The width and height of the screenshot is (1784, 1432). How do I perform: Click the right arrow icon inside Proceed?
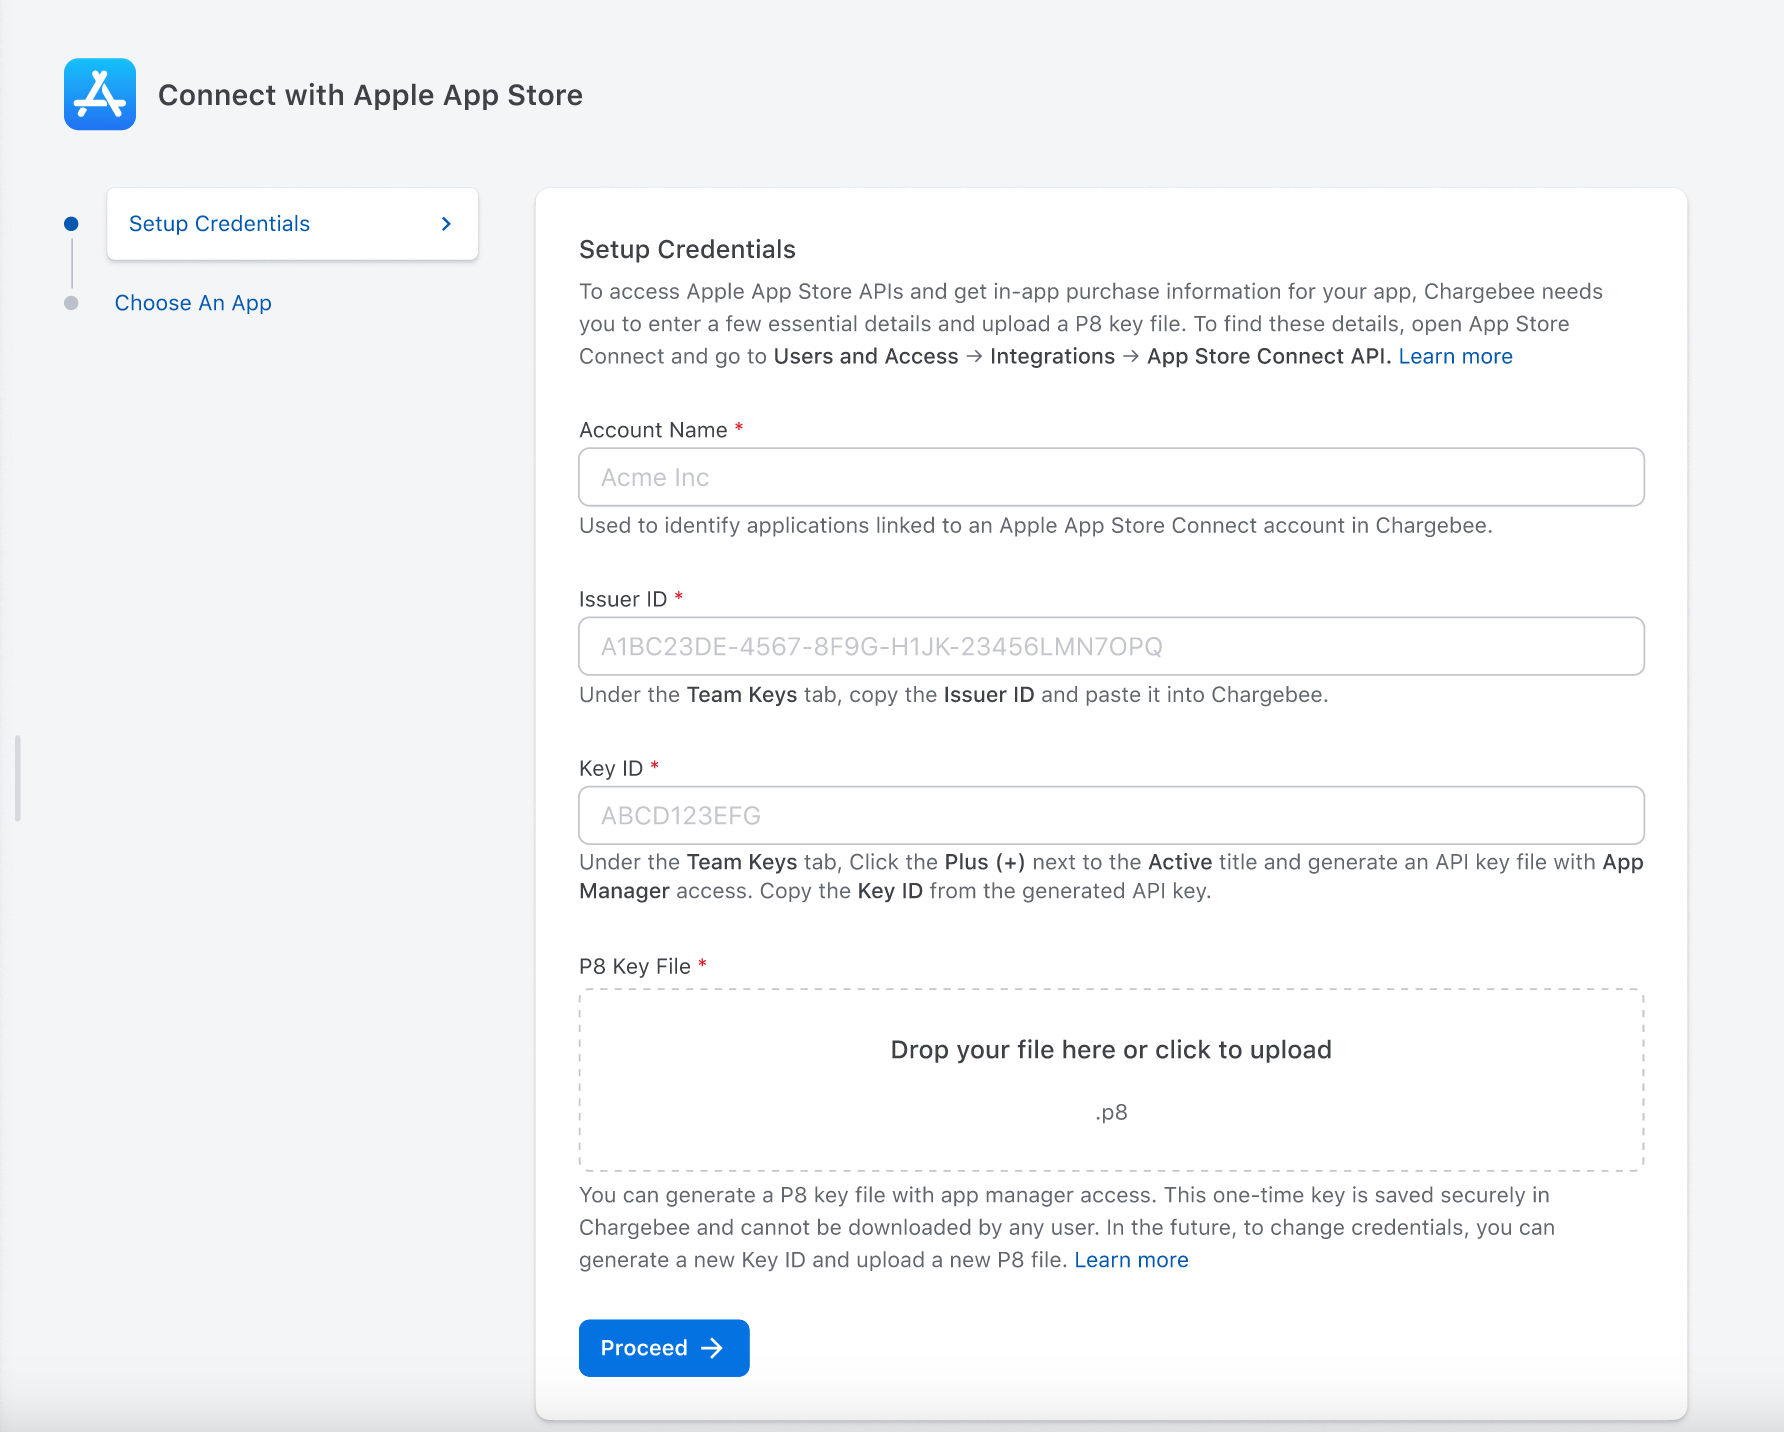tap(712, 1348)
